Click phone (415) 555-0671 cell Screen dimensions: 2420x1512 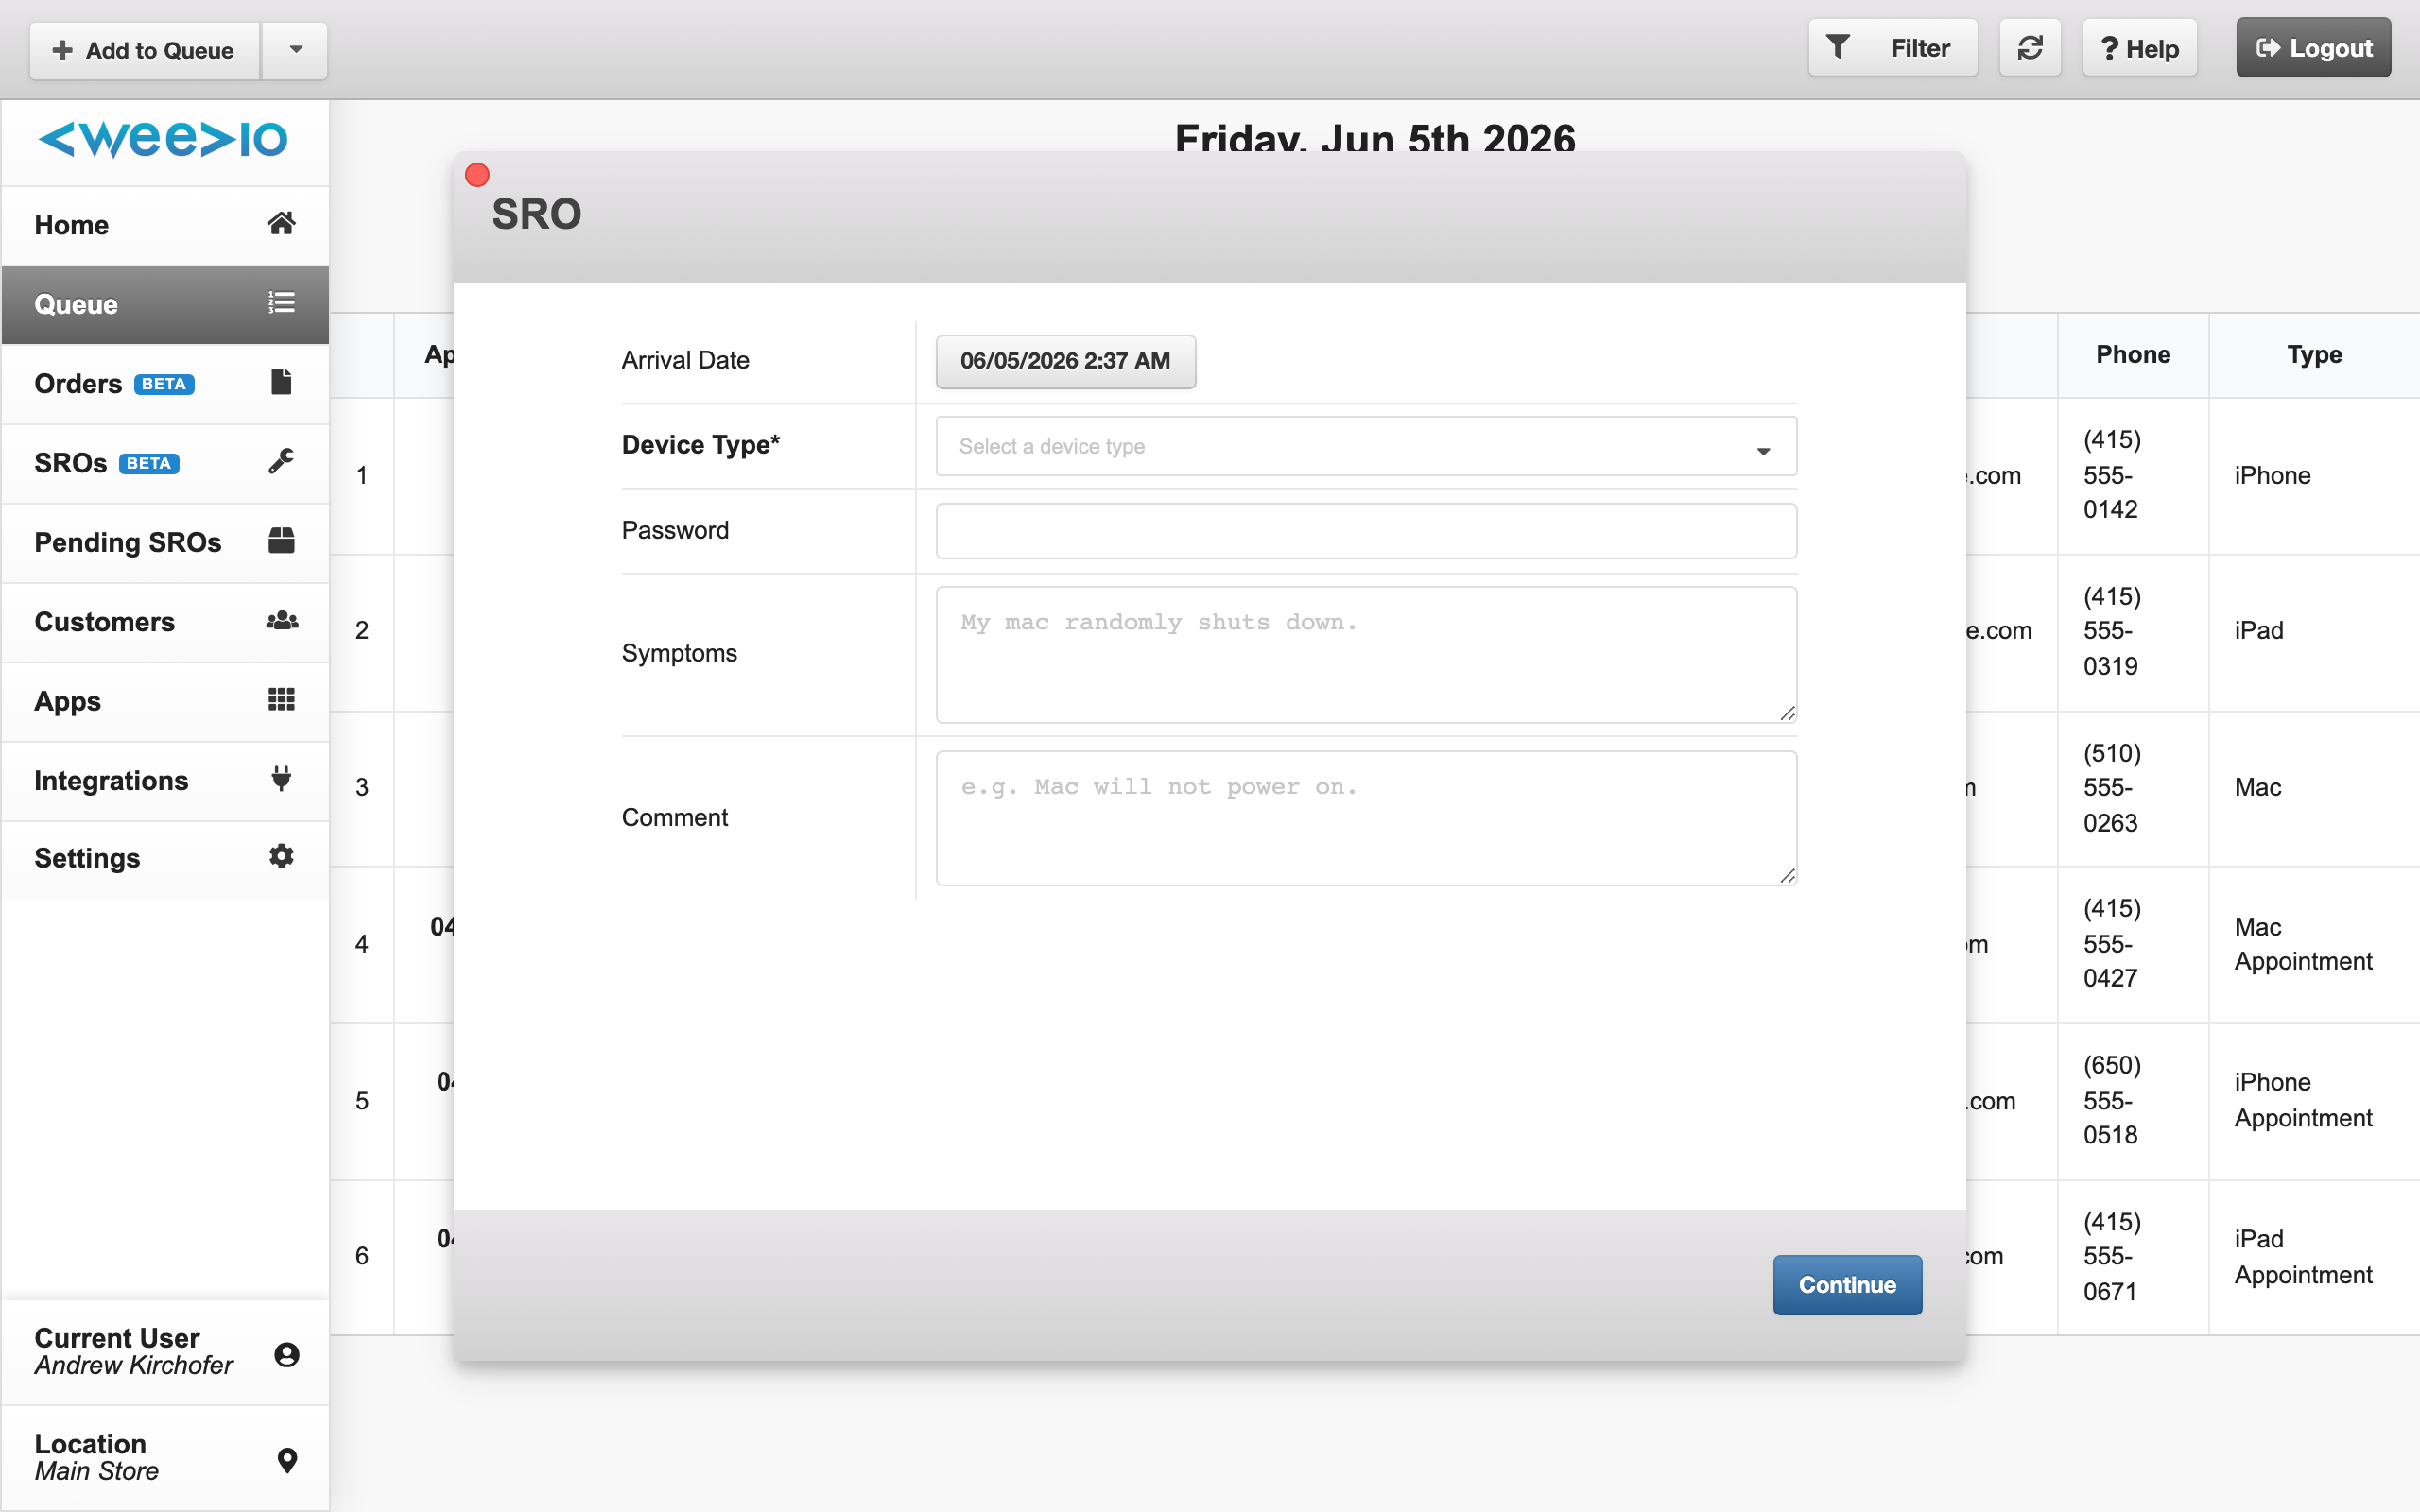(x=2133, y=1256)
